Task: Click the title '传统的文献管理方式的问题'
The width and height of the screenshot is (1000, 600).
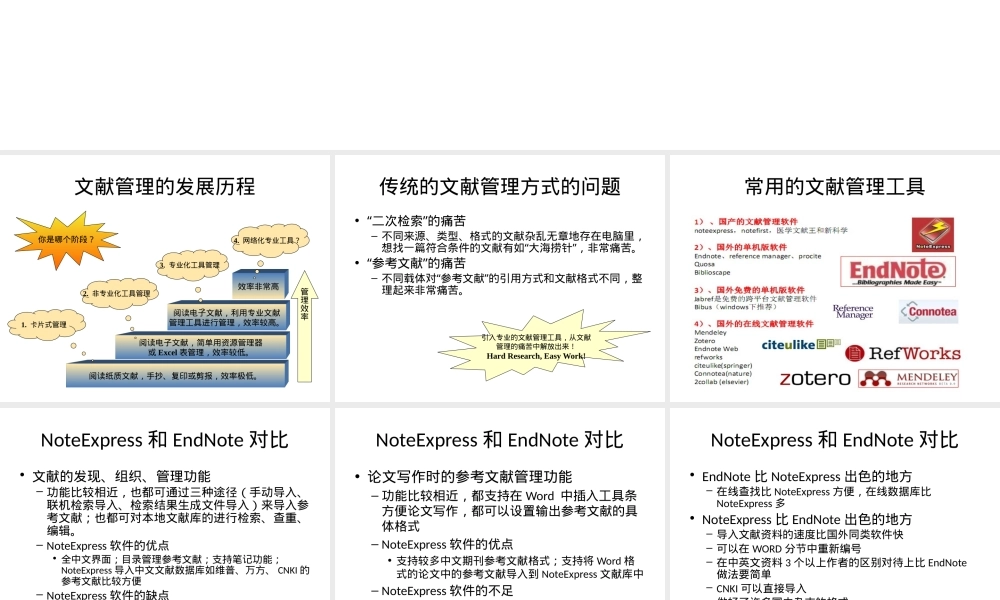Action: [x=499, y=187]
